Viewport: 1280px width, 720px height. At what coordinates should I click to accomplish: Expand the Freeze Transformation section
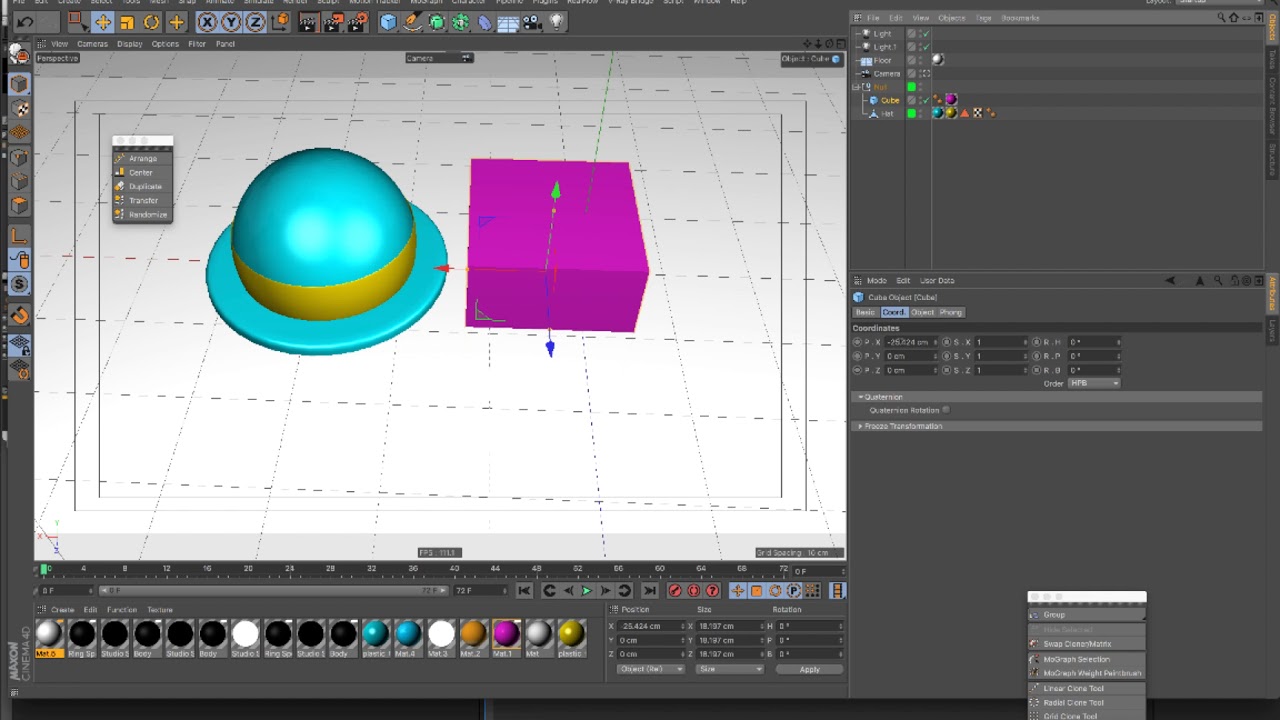point(860,426)
